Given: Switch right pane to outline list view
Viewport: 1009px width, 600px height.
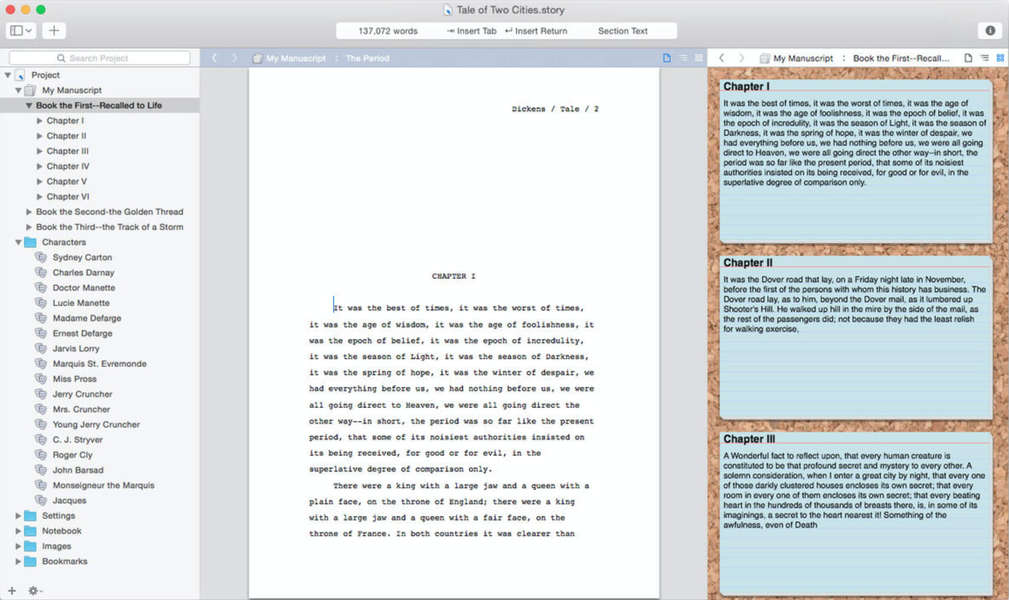Looking at the screenshot, I should 985,58.
